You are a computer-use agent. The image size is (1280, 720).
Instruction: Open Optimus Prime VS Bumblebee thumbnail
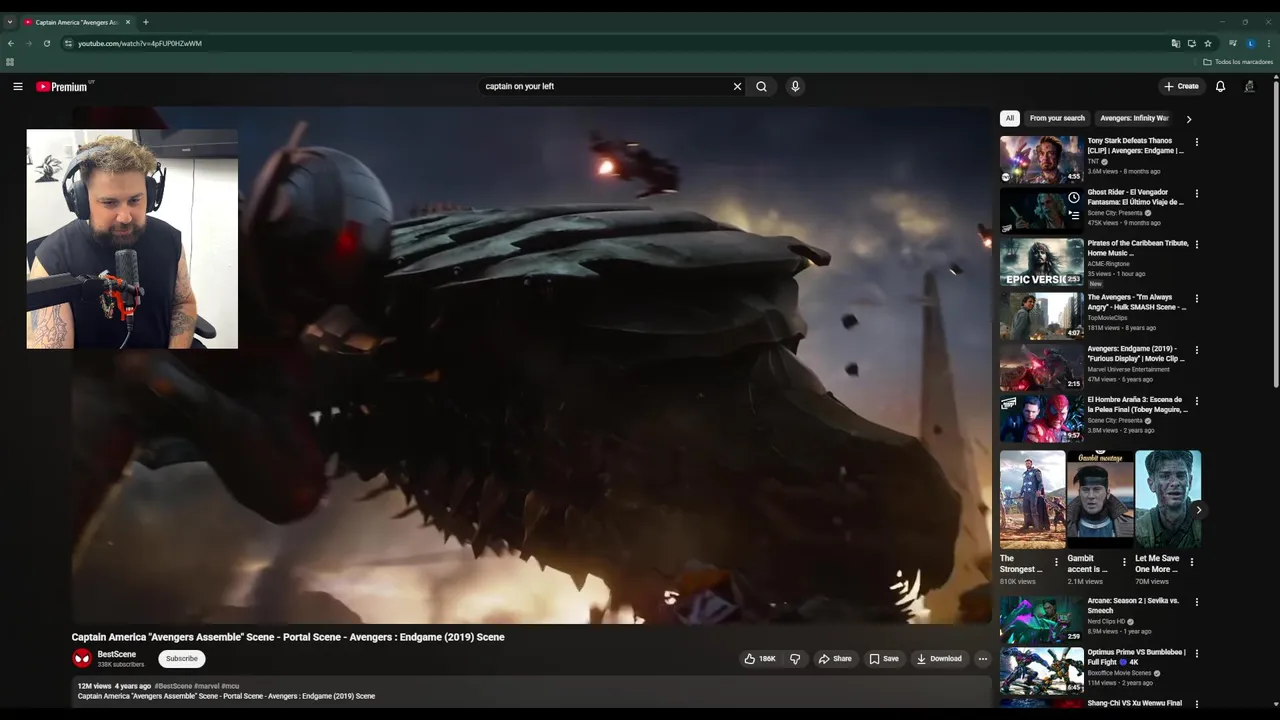point(1041,671)
